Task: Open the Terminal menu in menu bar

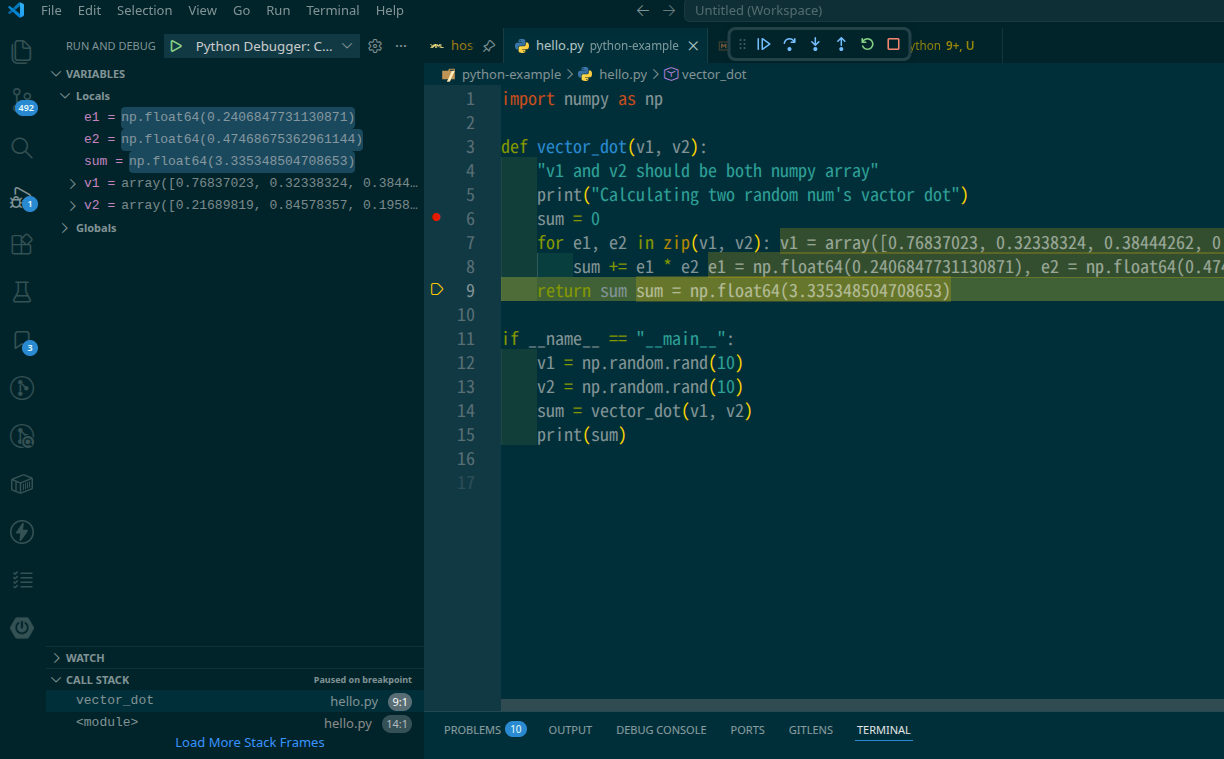Action: tap(332, 11)
